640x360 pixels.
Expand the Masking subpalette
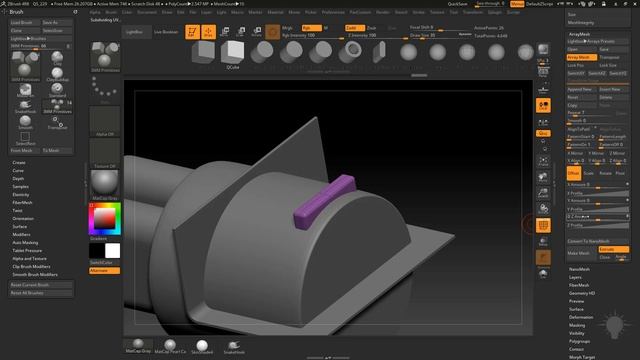577,325
